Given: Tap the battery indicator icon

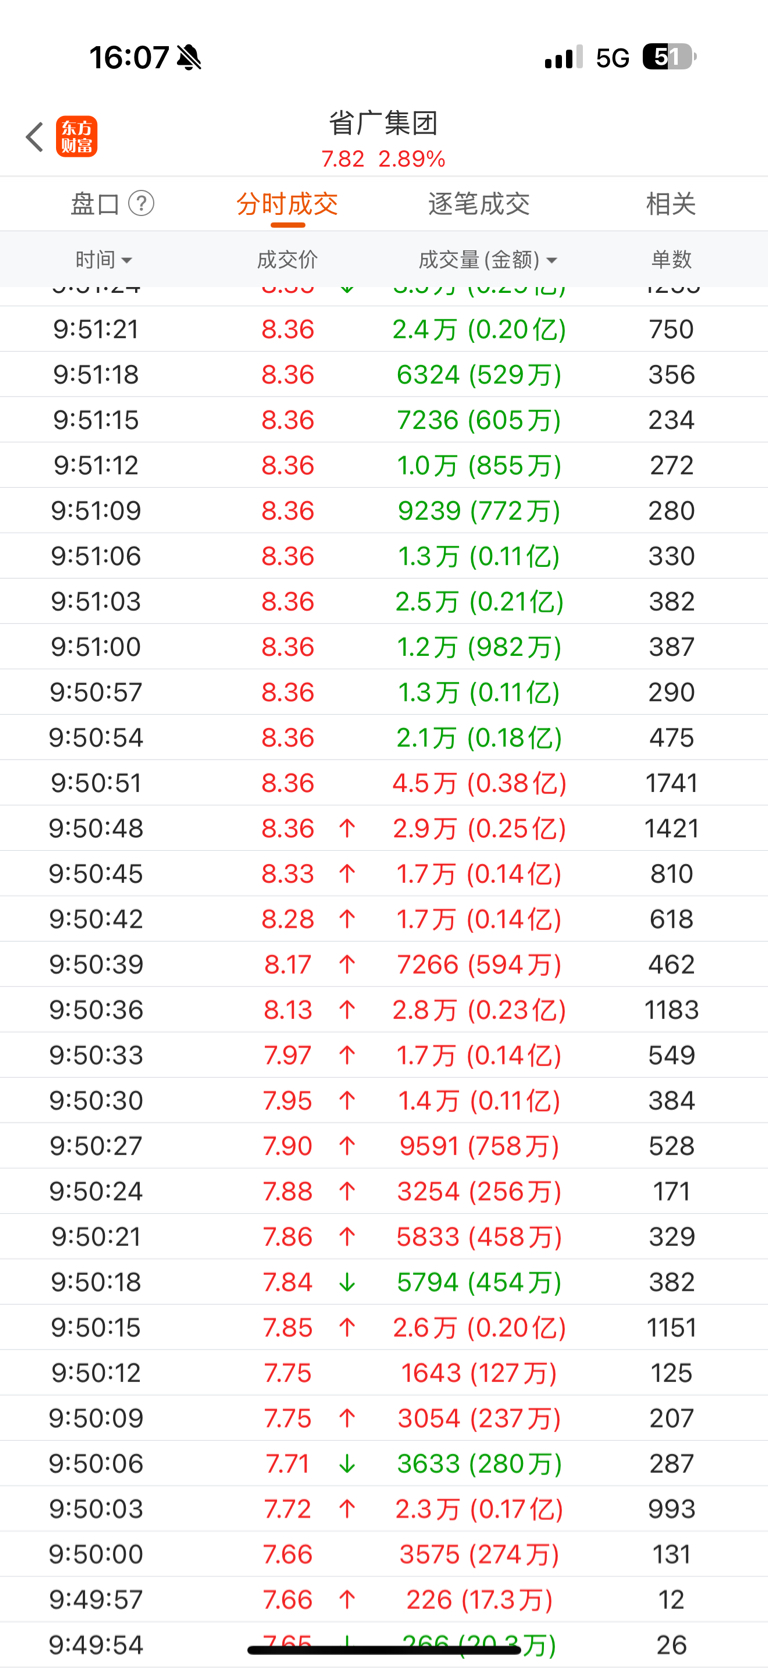Looking at the screenshot, I should point(669,57).
